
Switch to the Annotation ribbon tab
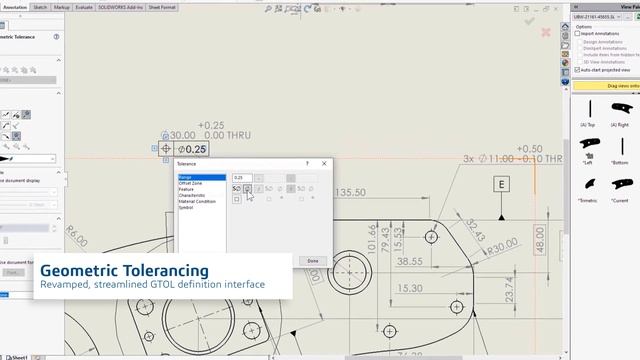click(x=14, y=7)
